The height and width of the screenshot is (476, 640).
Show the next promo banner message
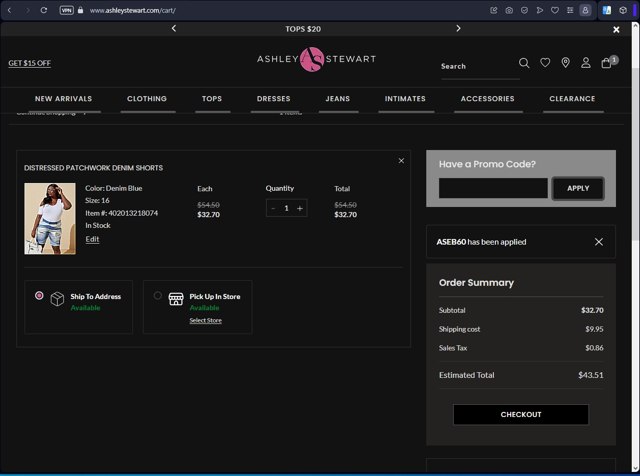[458, 28]
